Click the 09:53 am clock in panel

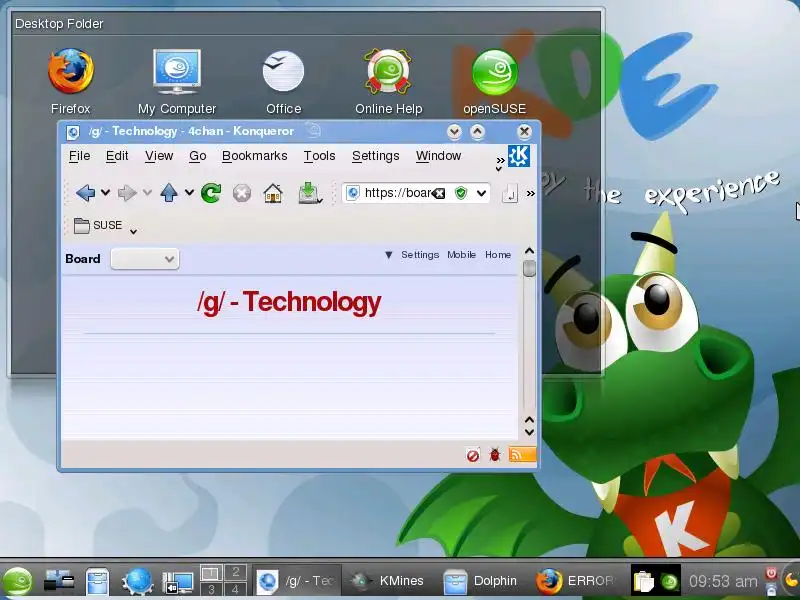pyautogui.click(x=723, y=581)
